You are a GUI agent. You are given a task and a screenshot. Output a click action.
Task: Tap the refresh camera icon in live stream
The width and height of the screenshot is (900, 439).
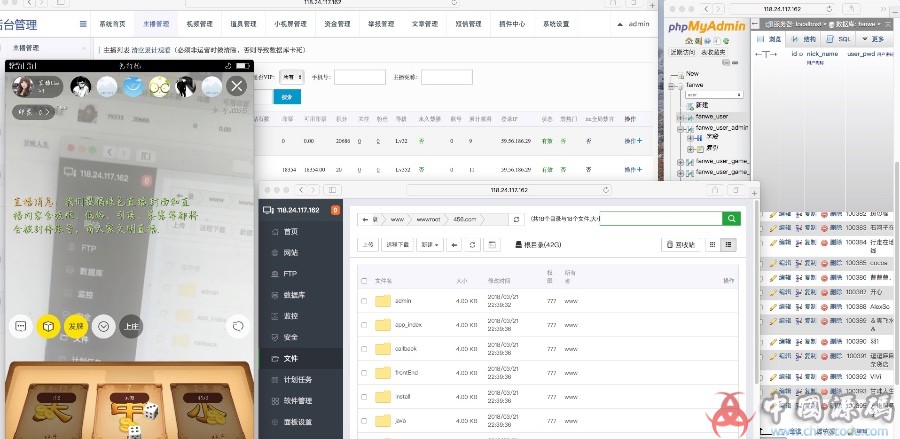point(238,327)
